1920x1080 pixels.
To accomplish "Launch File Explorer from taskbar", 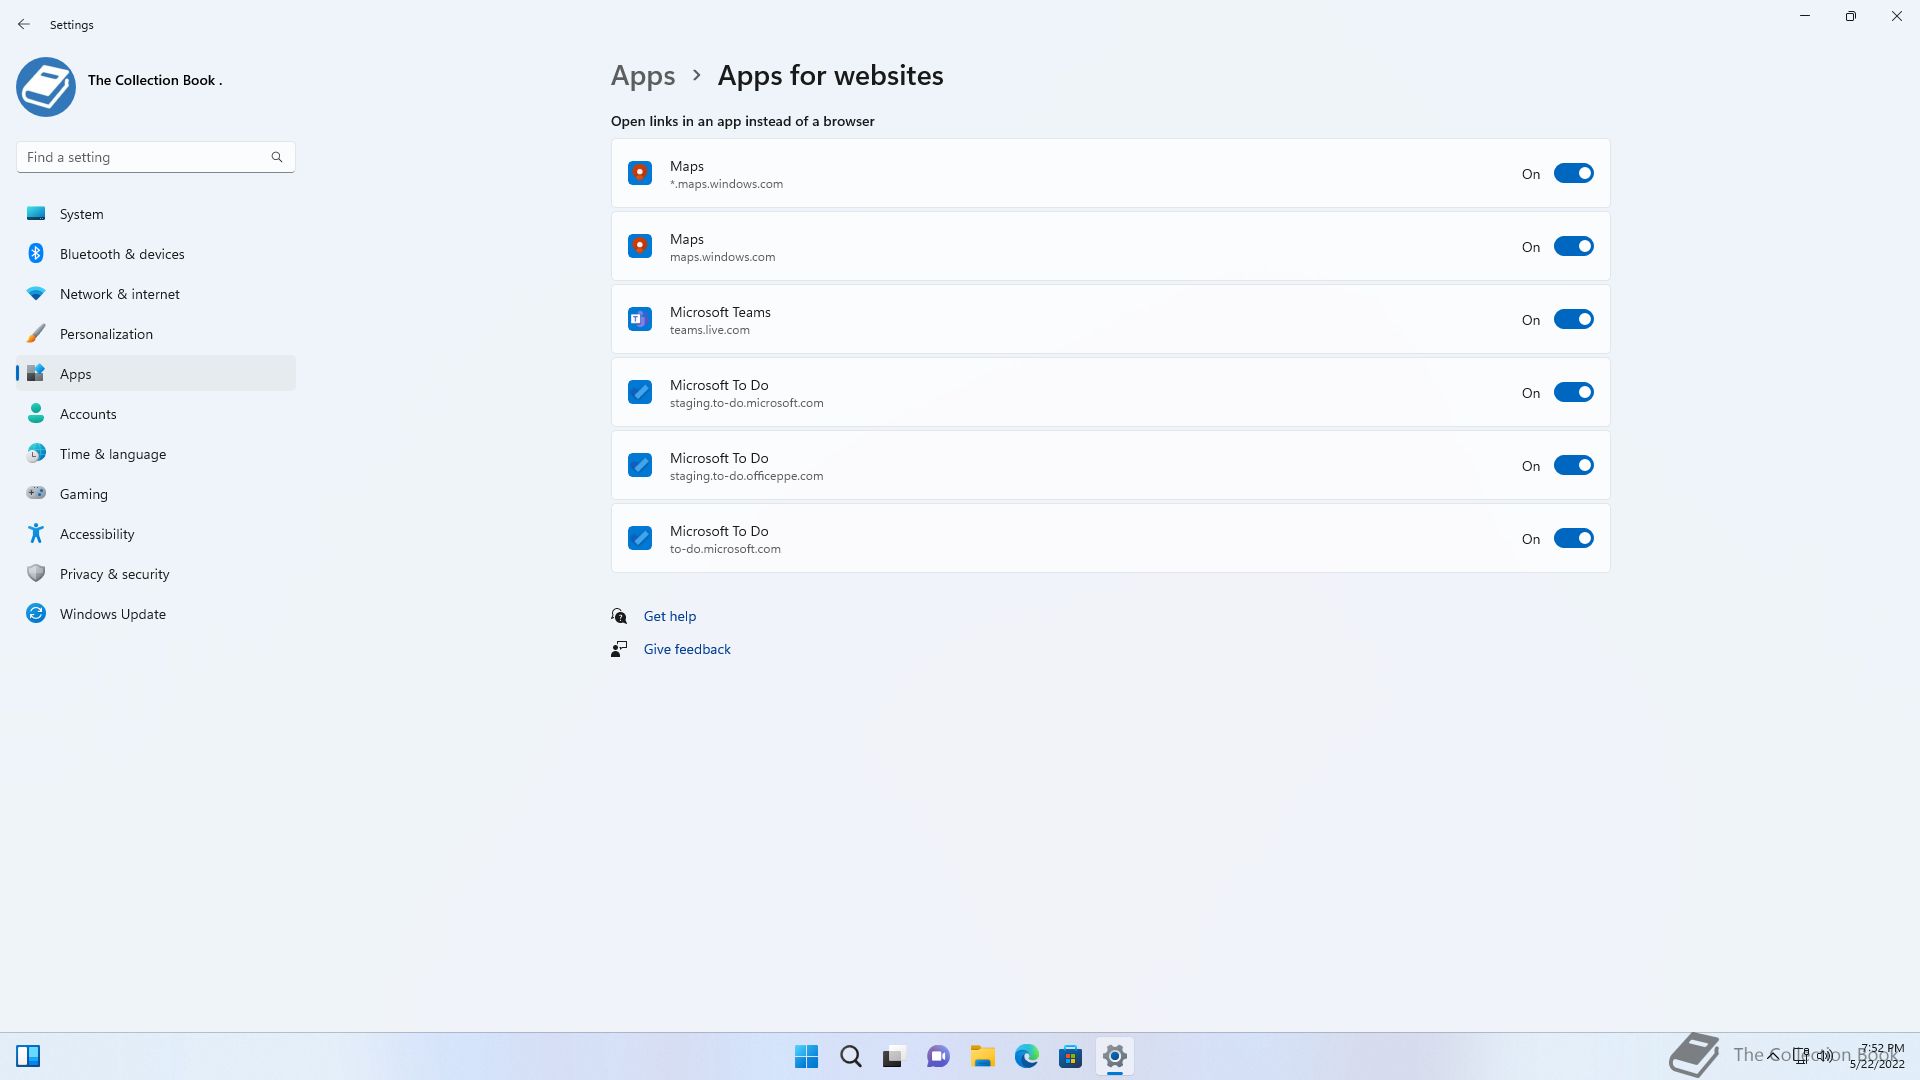I will pos(982,1056).
